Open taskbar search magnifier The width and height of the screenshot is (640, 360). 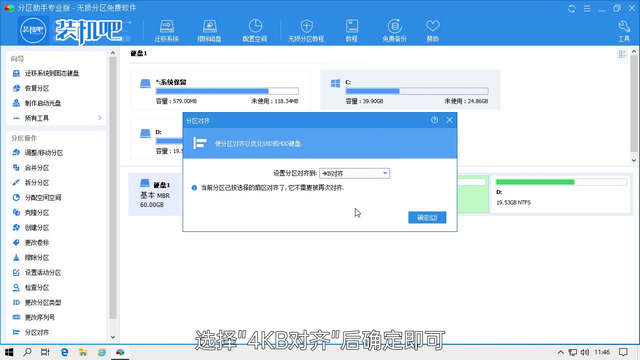(x=27, y=352)
